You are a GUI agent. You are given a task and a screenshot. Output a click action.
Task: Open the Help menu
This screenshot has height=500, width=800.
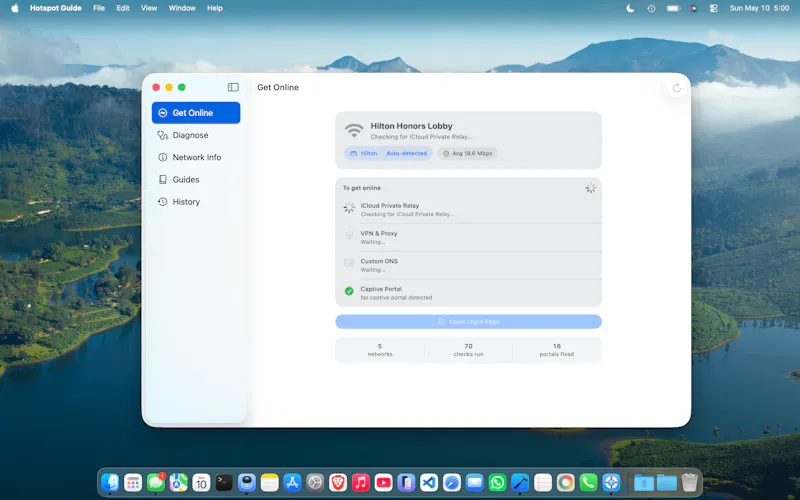click(215, 8)
